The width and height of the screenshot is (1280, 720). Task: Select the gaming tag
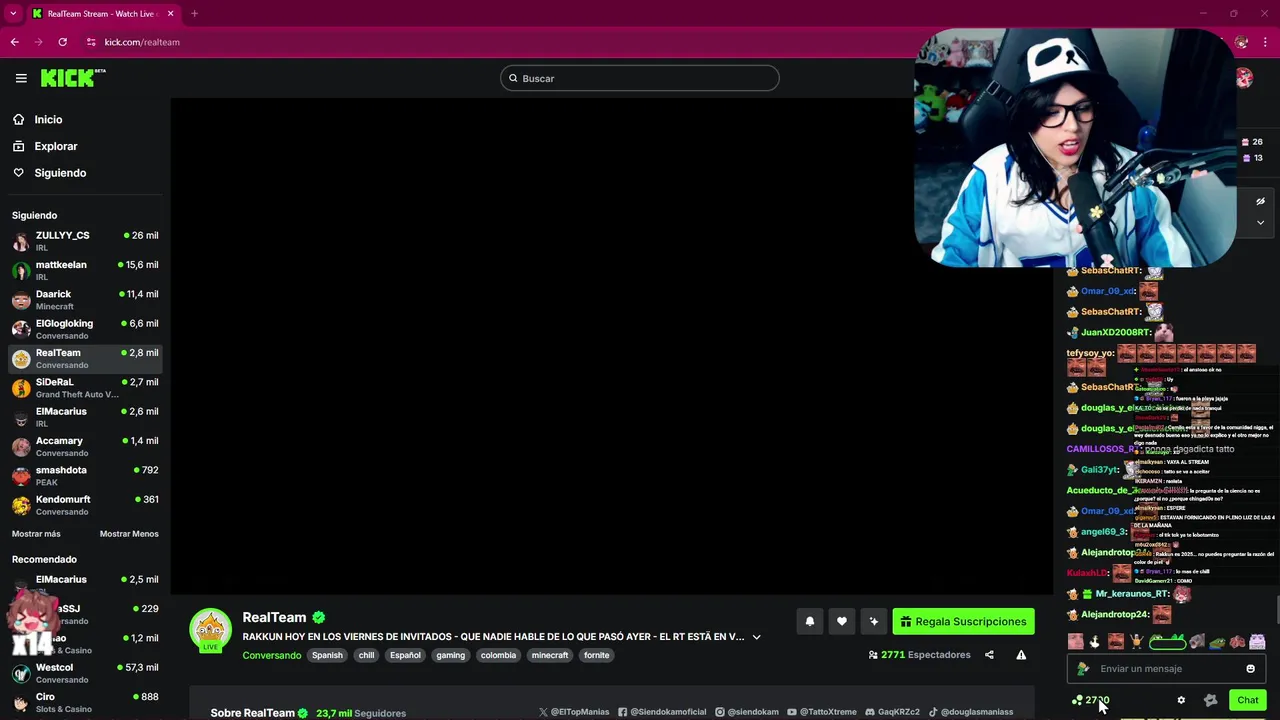coord(450,655)
